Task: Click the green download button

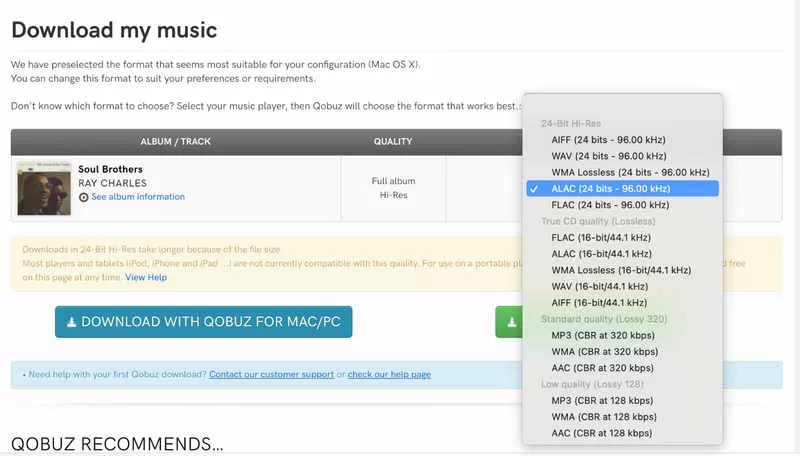Action: pos(509,322)
